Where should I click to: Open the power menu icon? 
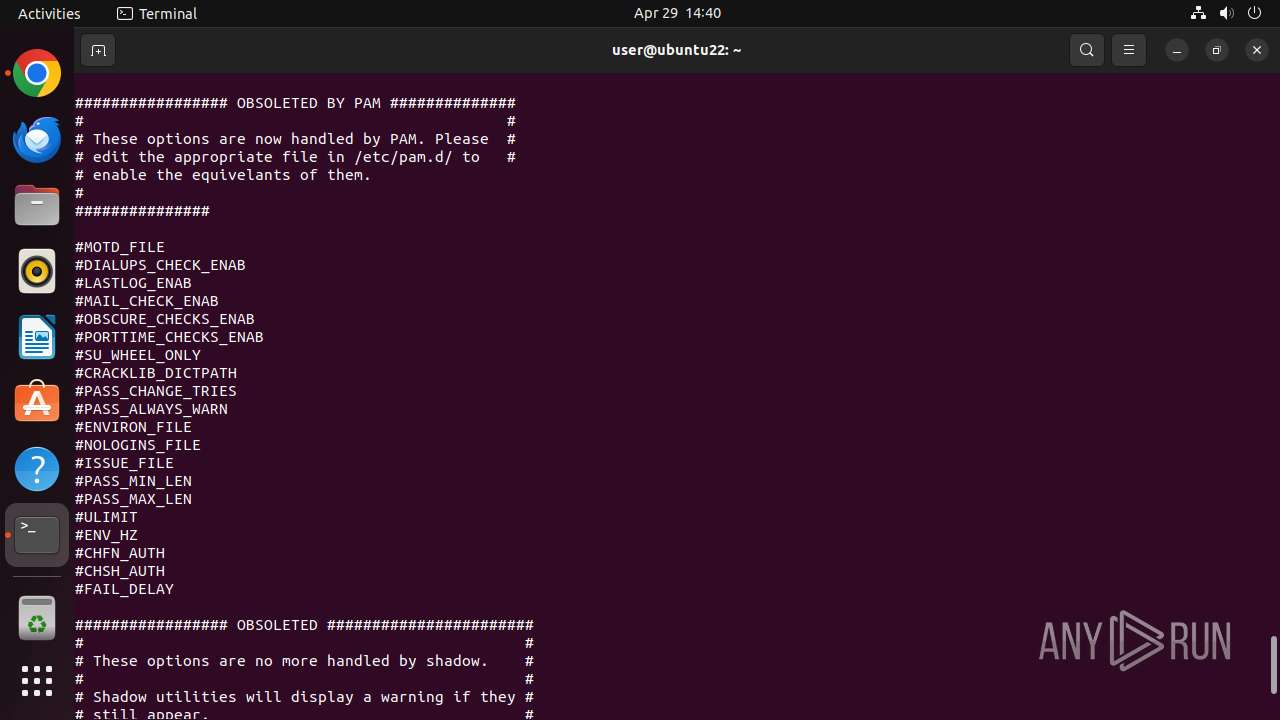pyautogui.click(x=1256, y=13)
